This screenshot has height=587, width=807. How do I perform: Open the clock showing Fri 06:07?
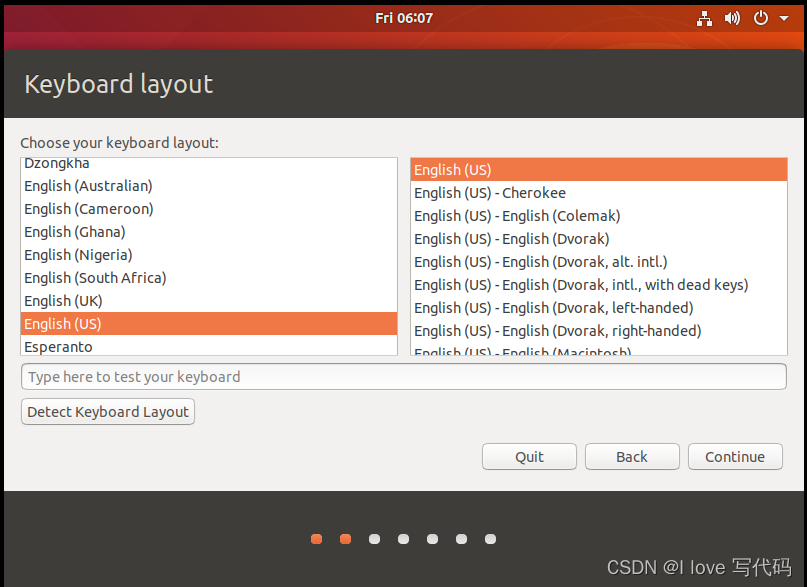(x=404, y=19)
